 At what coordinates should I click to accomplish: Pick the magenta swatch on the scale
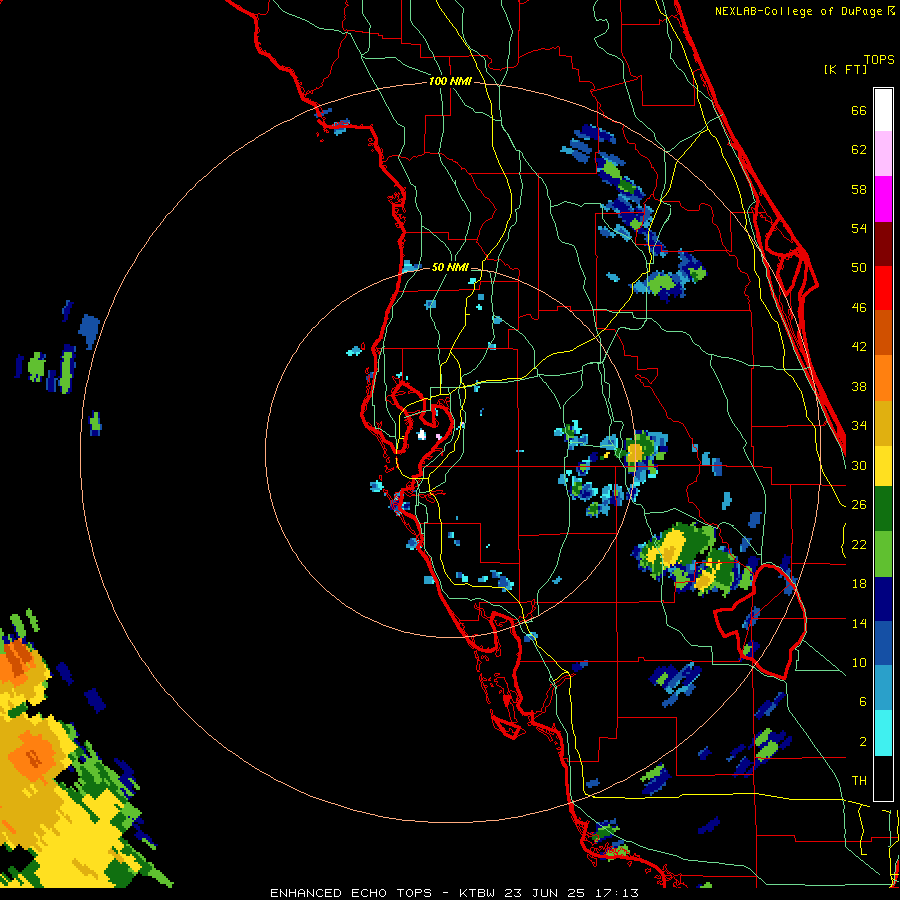(x=883, y=199)
